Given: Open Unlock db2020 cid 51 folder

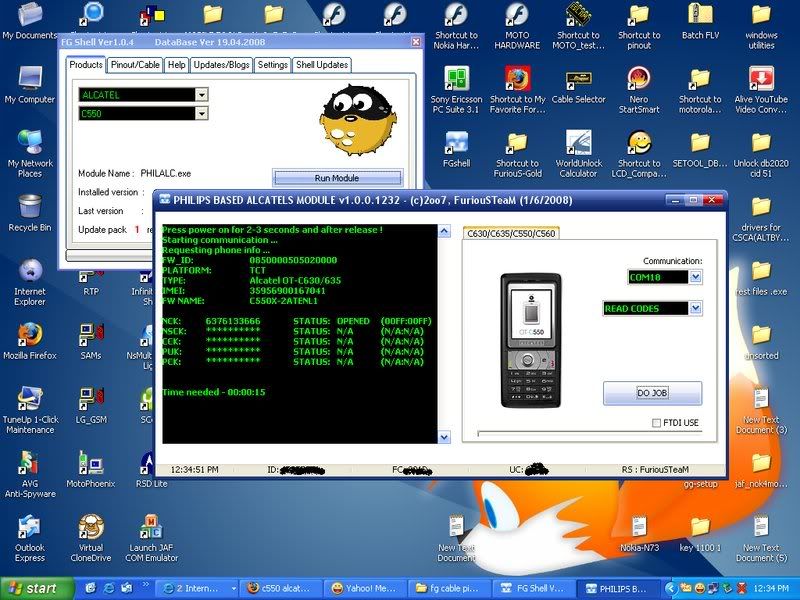Looking at the screenshot, I should tap(761, 154).
